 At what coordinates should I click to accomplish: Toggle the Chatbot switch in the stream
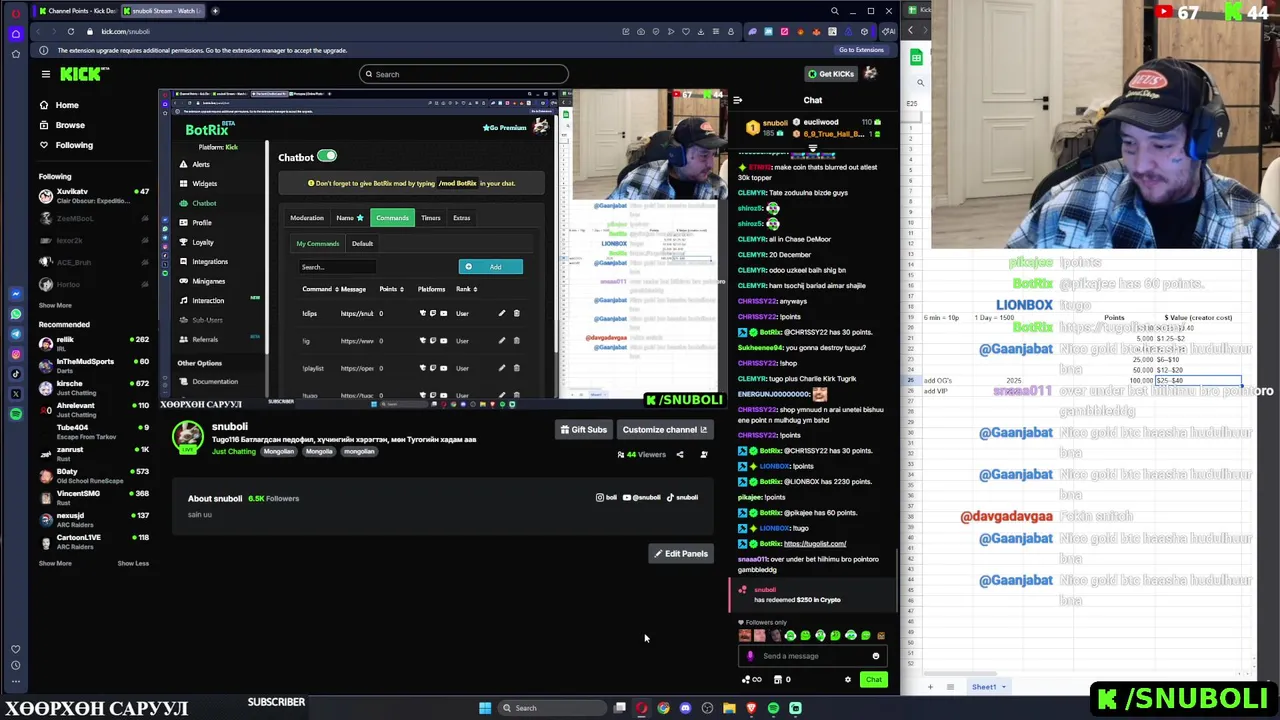pyautogui.click(x=327, y=156)
